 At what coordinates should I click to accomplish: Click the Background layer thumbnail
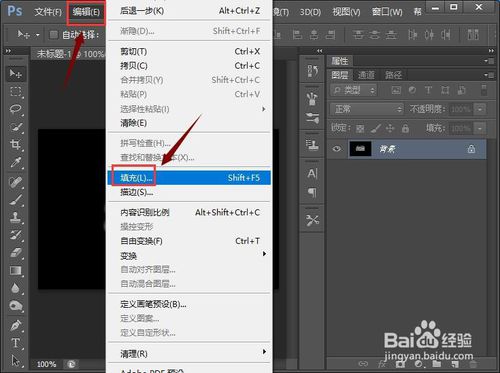360,149
